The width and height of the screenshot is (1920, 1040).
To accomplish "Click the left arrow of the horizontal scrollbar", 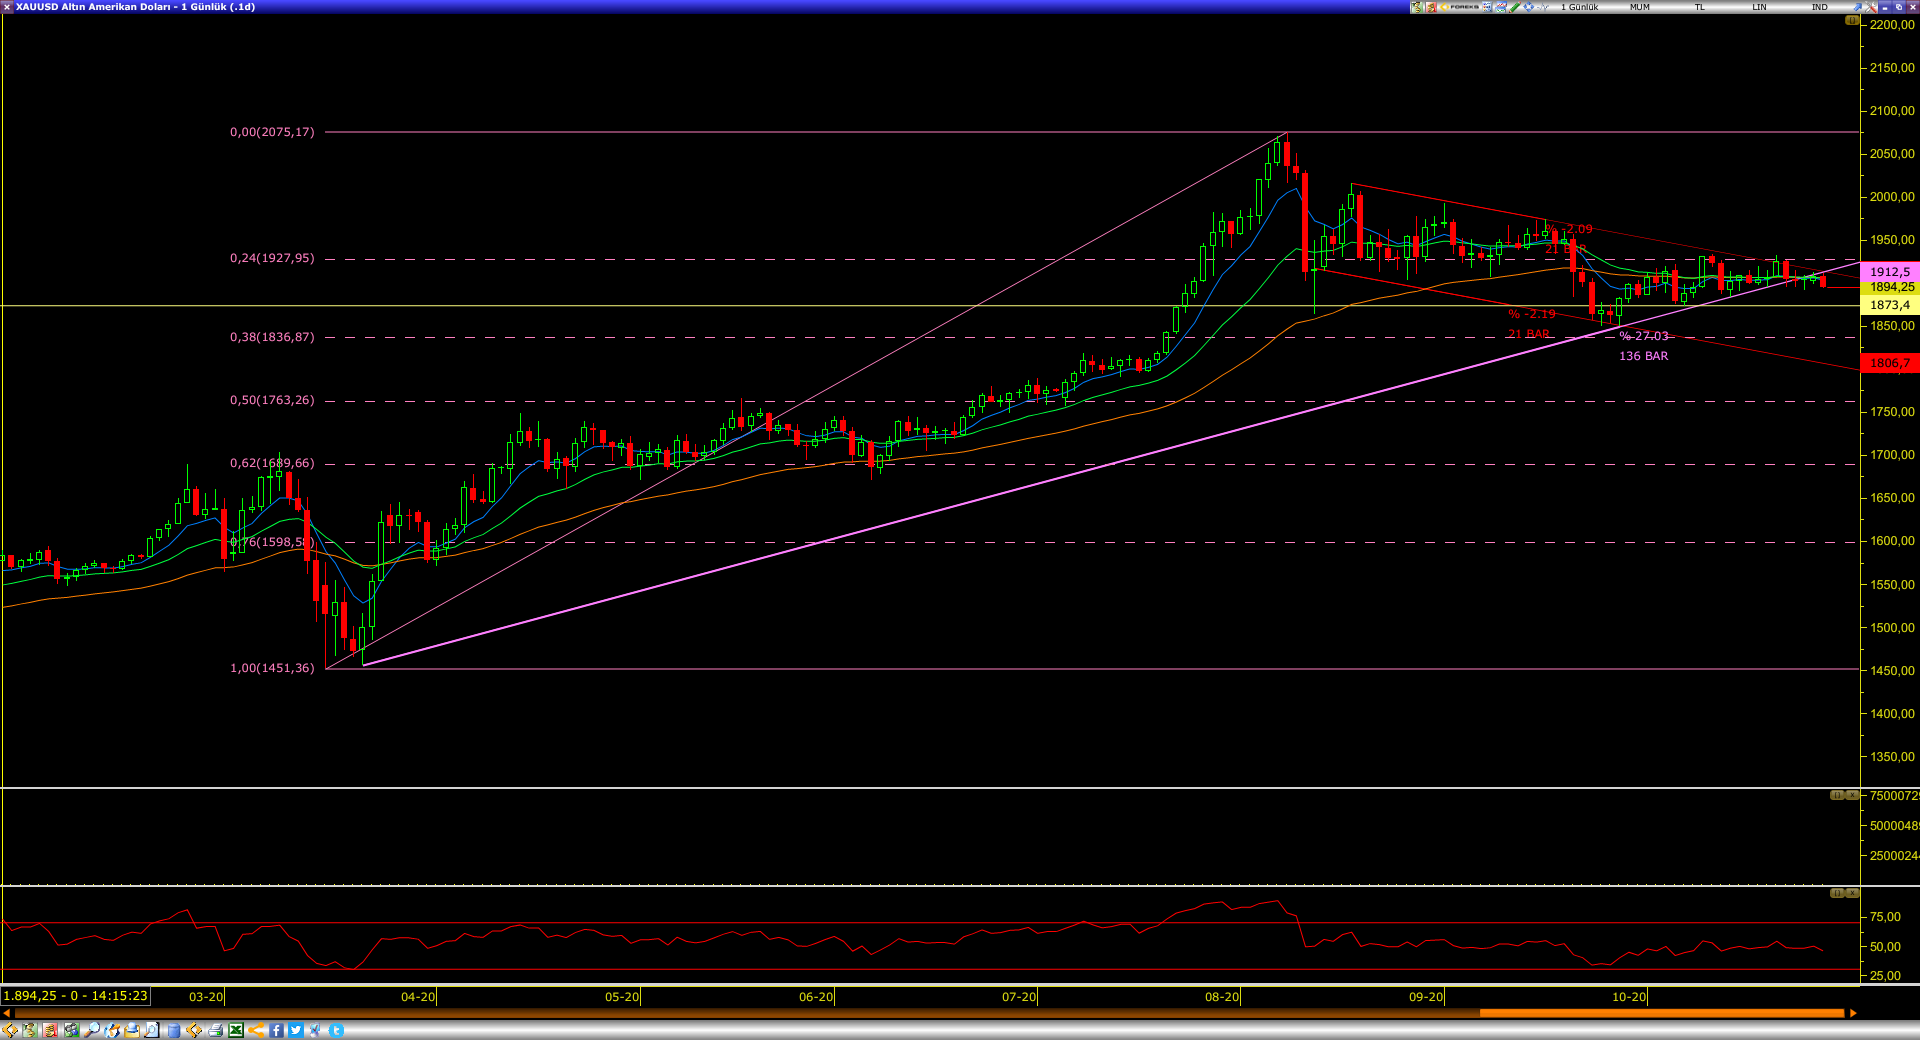I will tap(7, 1013).
